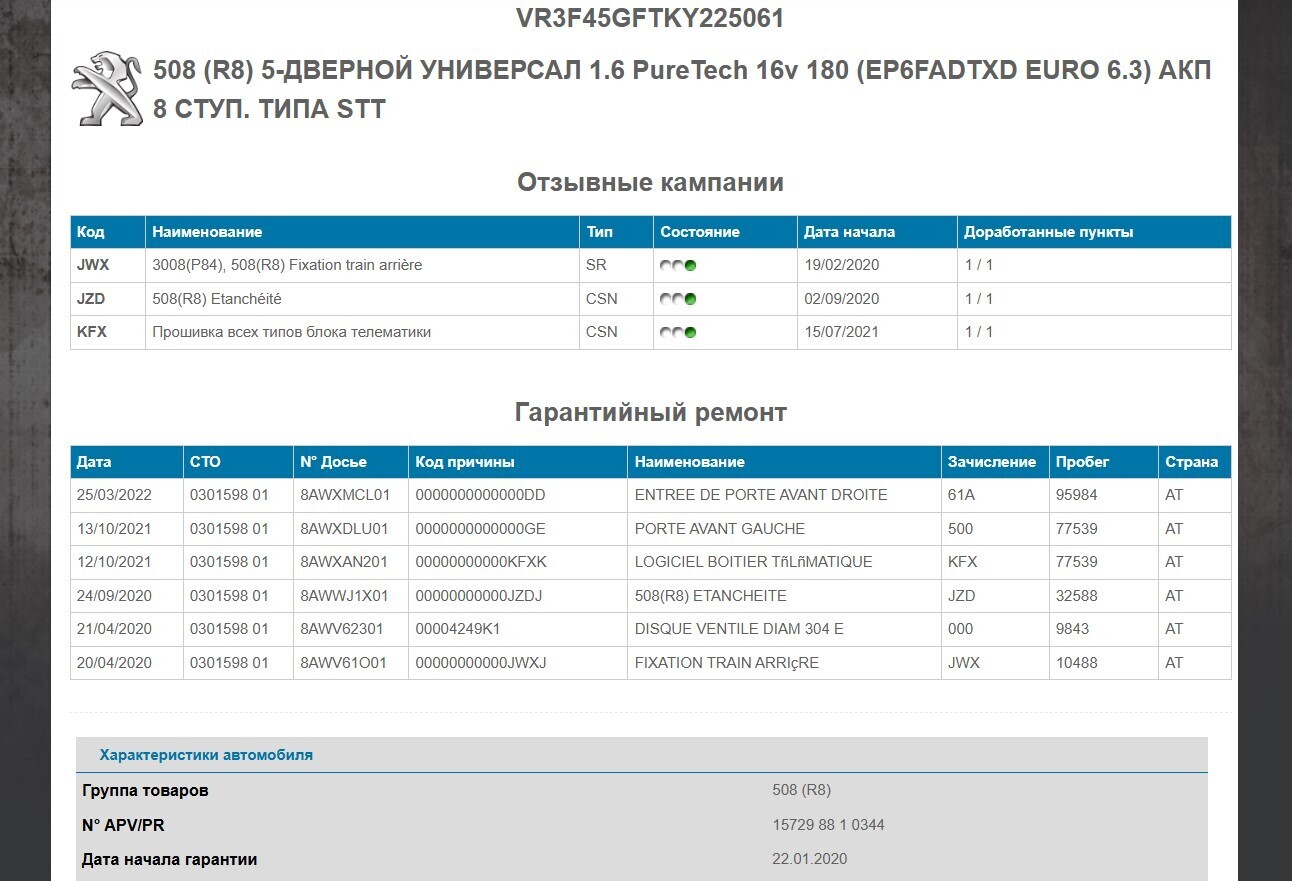Click cause code 0000000000000DD
Image resolution: width=1292 pixels, height=881 pixels.
[x=480, y=495]
